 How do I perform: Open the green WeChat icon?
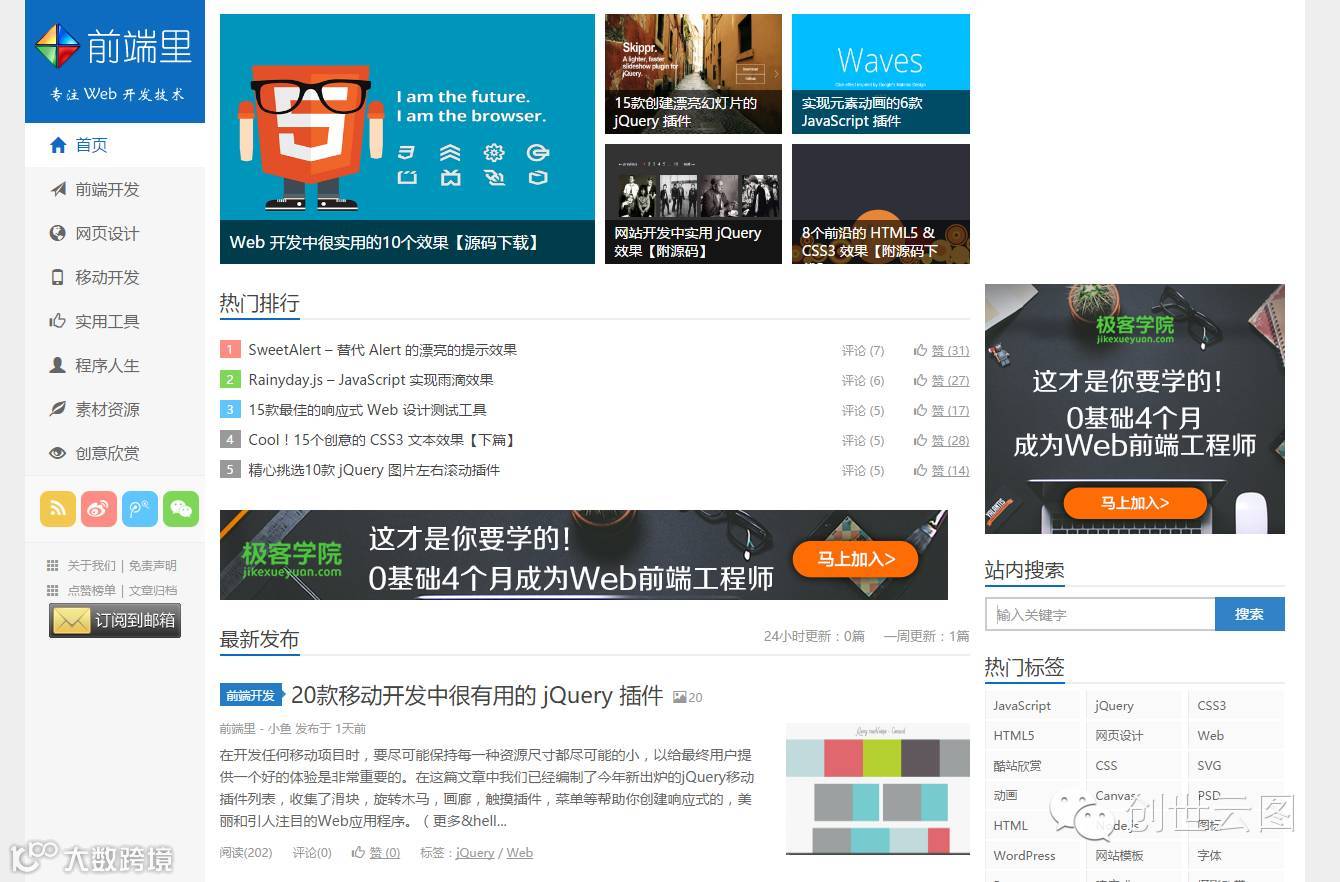click(x=181, y=509)
